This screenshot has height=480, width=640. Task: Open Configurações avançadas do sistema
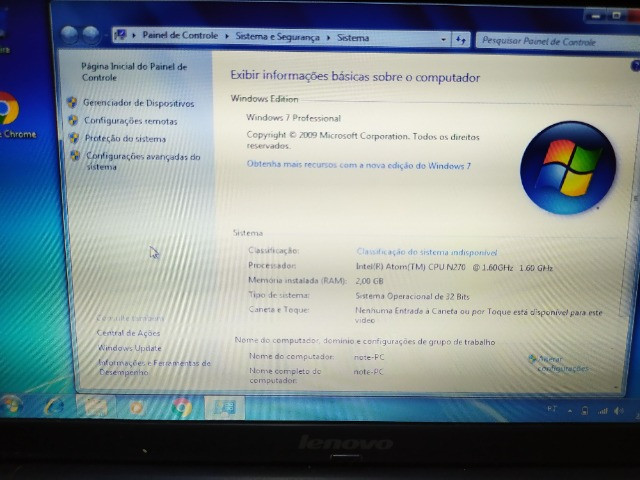(143, 162)
